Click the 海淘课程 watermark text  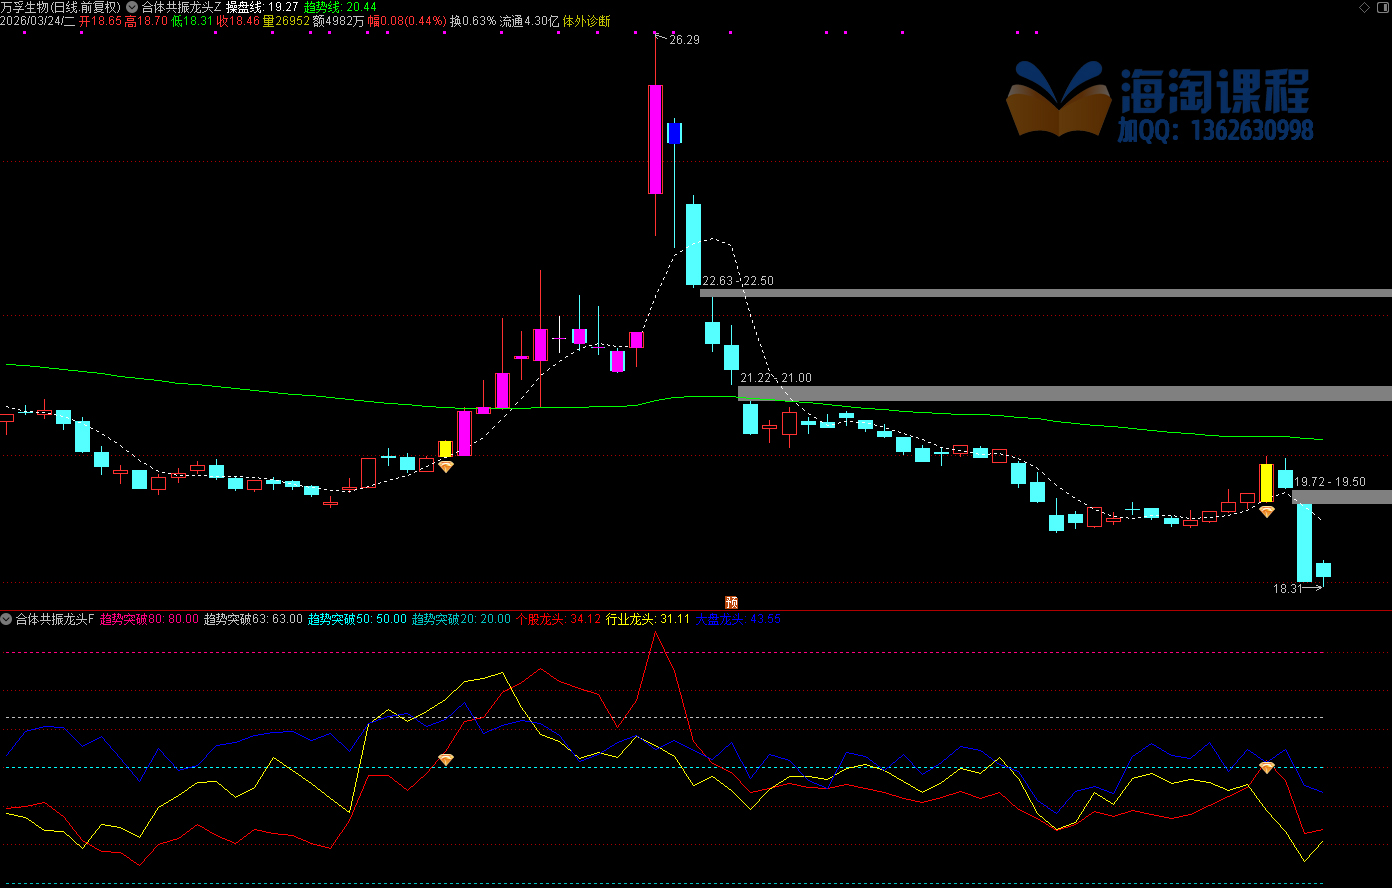tap(1214, 92)
